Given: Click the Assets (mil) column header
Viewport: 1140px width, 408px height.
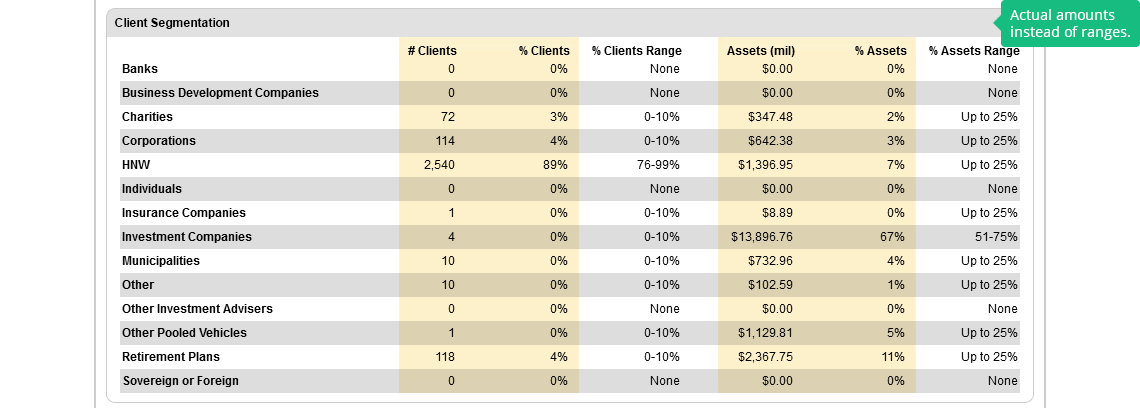Looking at the screenshot, I should (760, 51).
